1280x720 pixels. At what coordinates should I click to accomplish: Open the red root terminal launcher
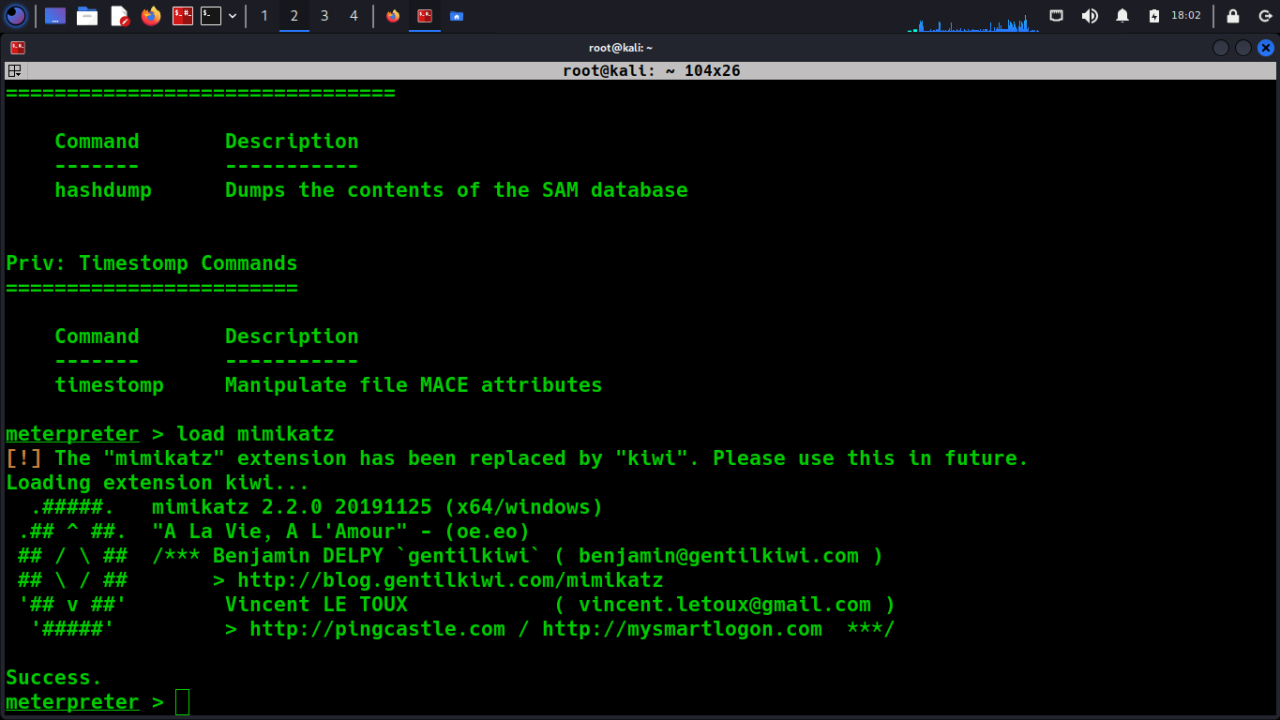[x=182, y=16]
